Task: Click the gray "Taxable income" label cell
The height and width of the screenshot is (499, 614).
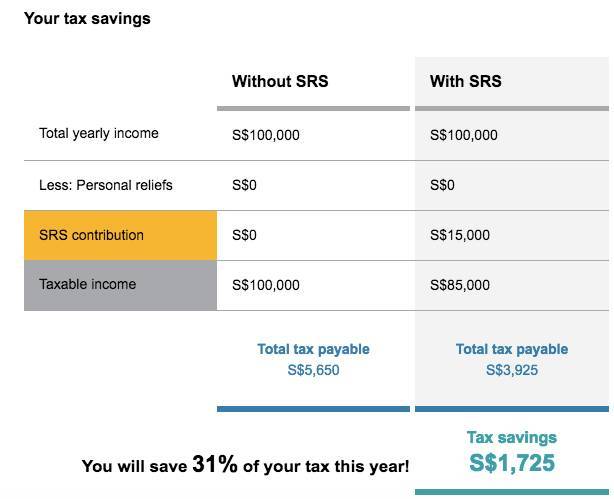Action: (120, 285)
